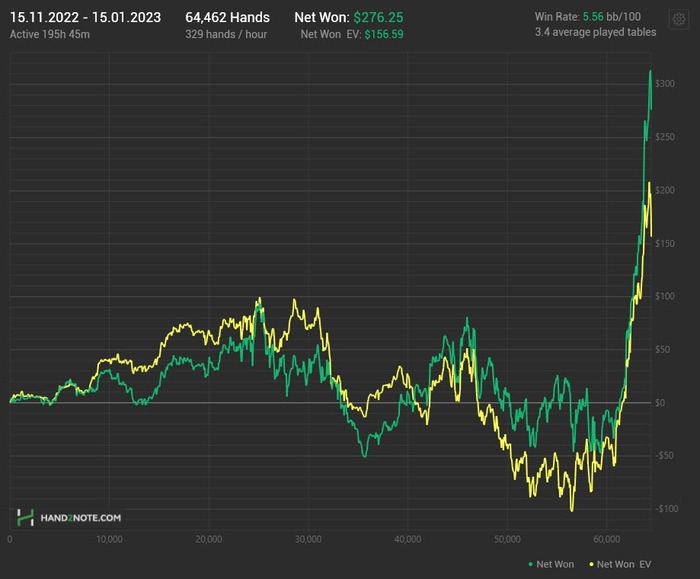Toggle the Net Won EV legend label
This screenshot has width=700, height=579.
point(624,564)
